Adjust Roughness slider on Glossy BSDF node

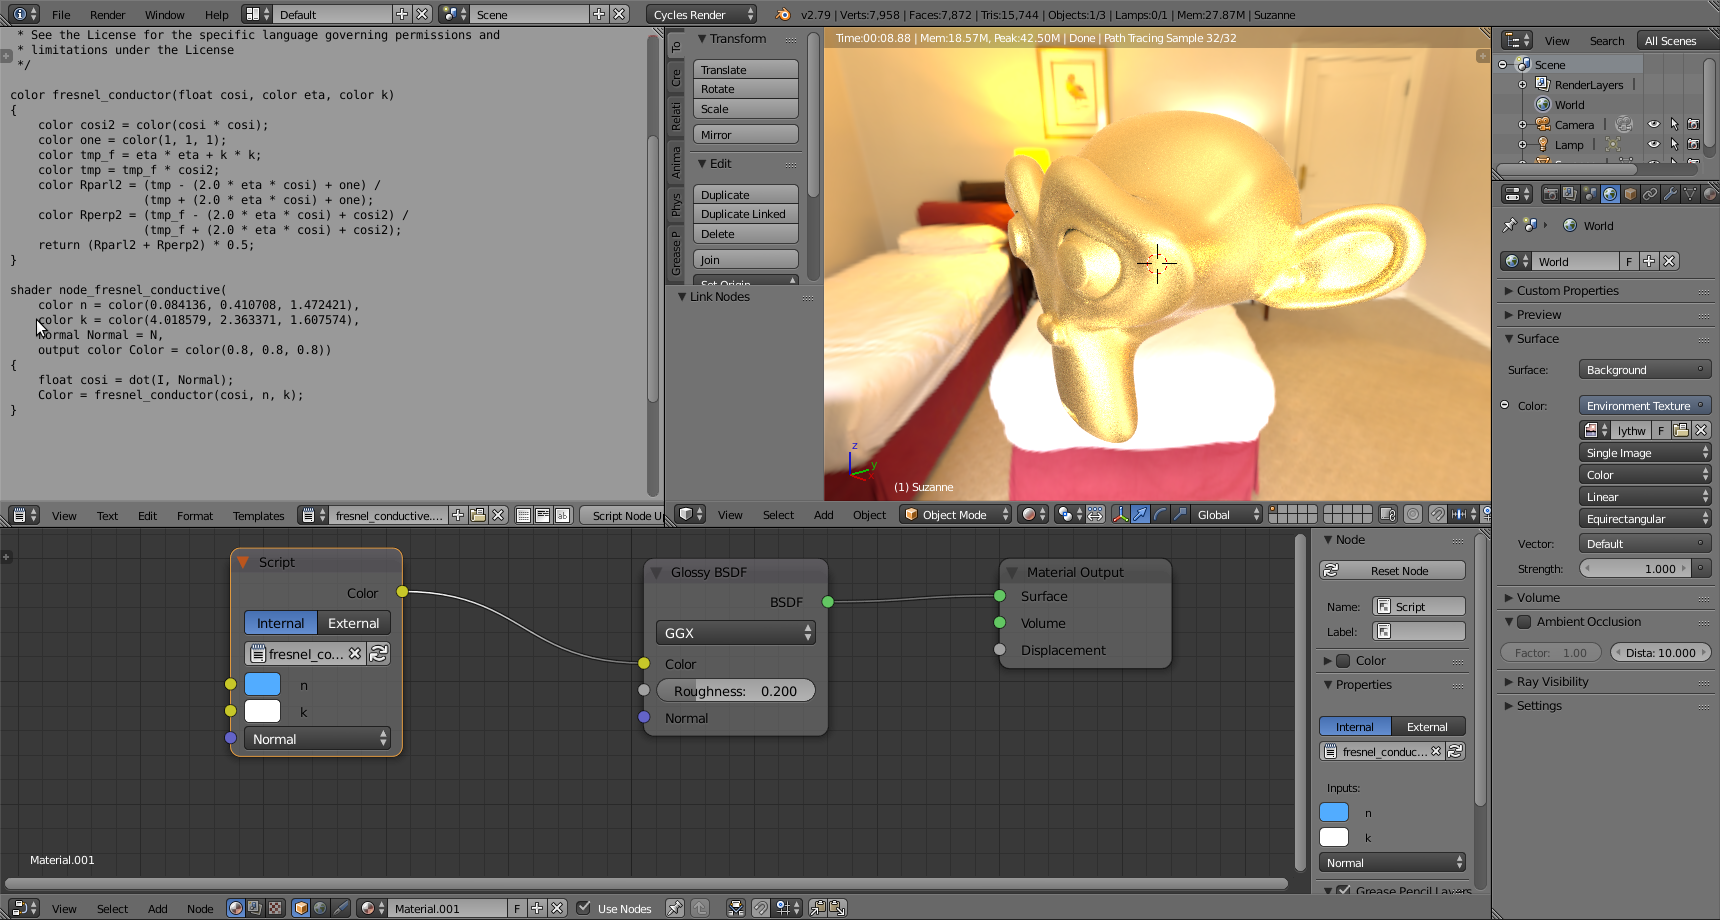click(x=736, y=691)
